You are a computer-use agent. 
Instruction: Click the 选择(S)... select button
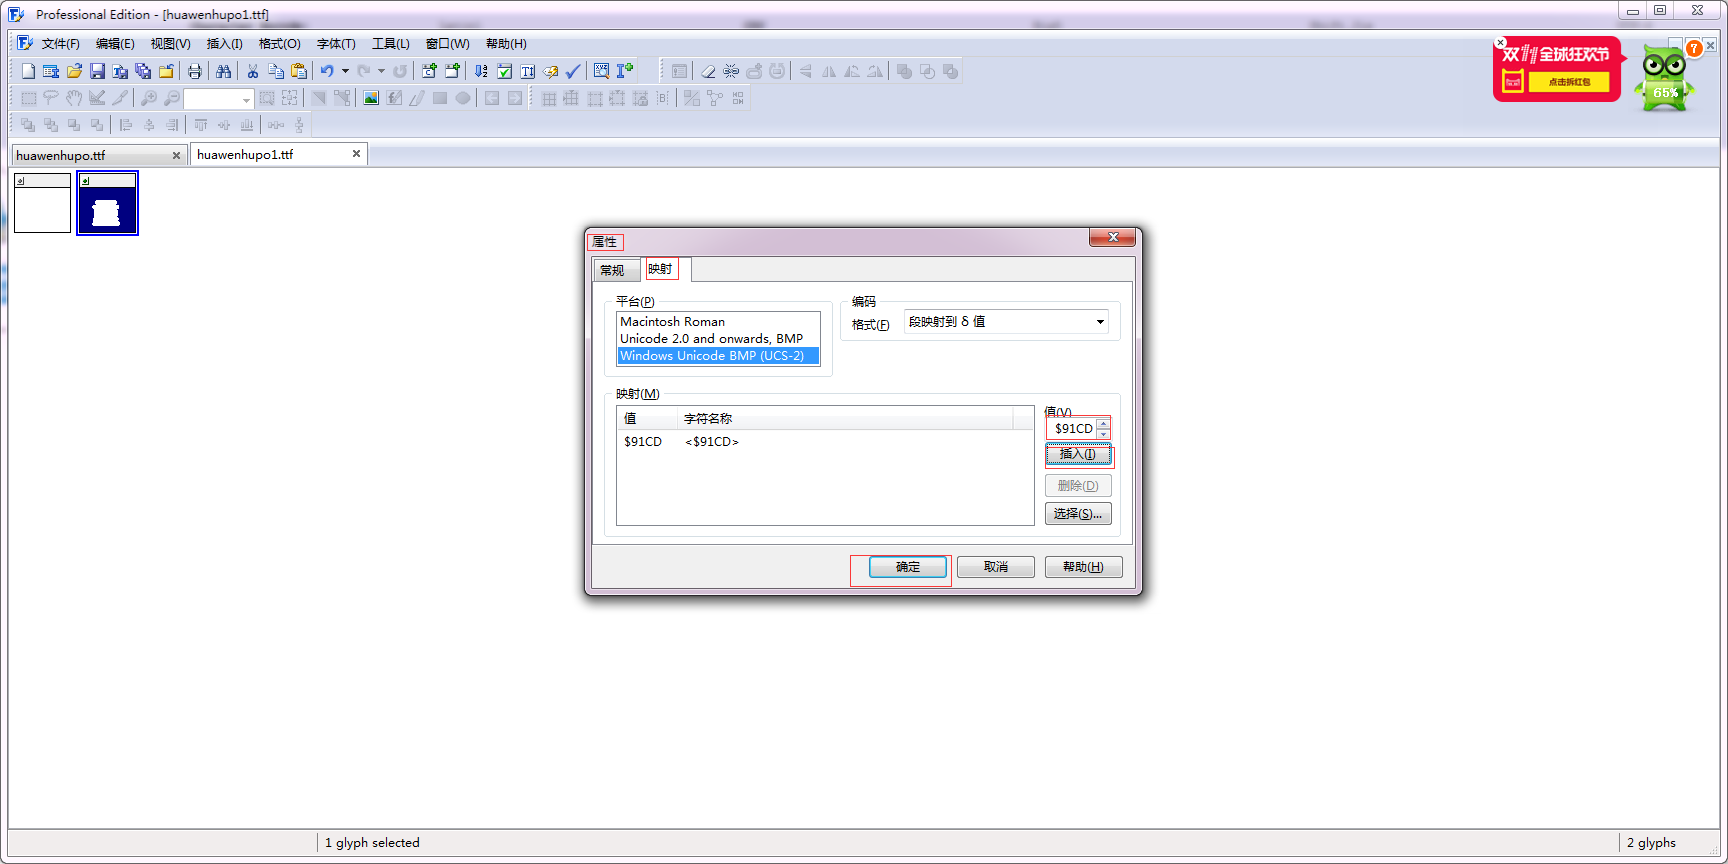(x=1078, y=514)
